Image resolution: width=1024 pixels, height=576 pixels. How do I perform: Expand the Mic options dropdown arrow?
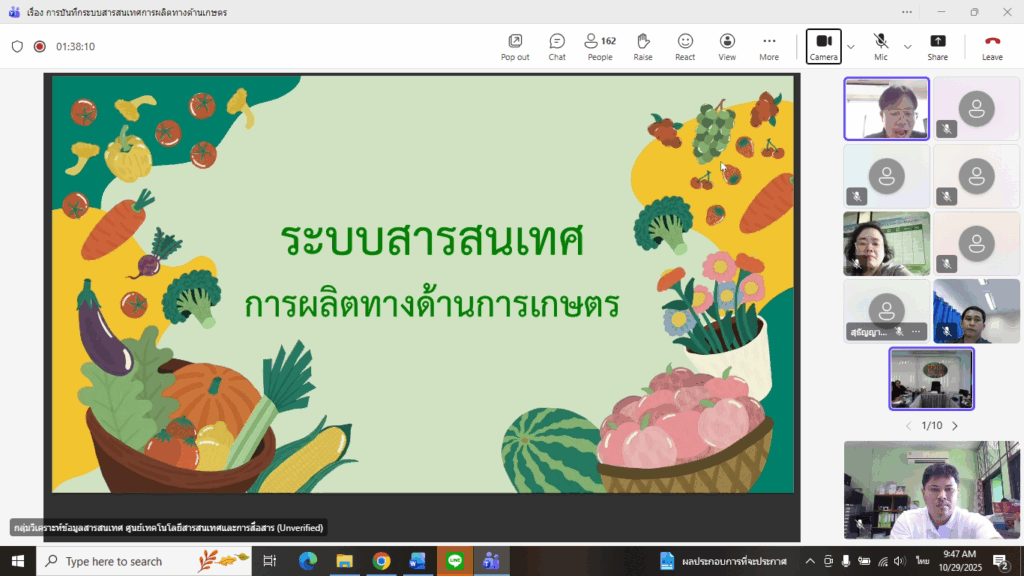pos(908,46)
